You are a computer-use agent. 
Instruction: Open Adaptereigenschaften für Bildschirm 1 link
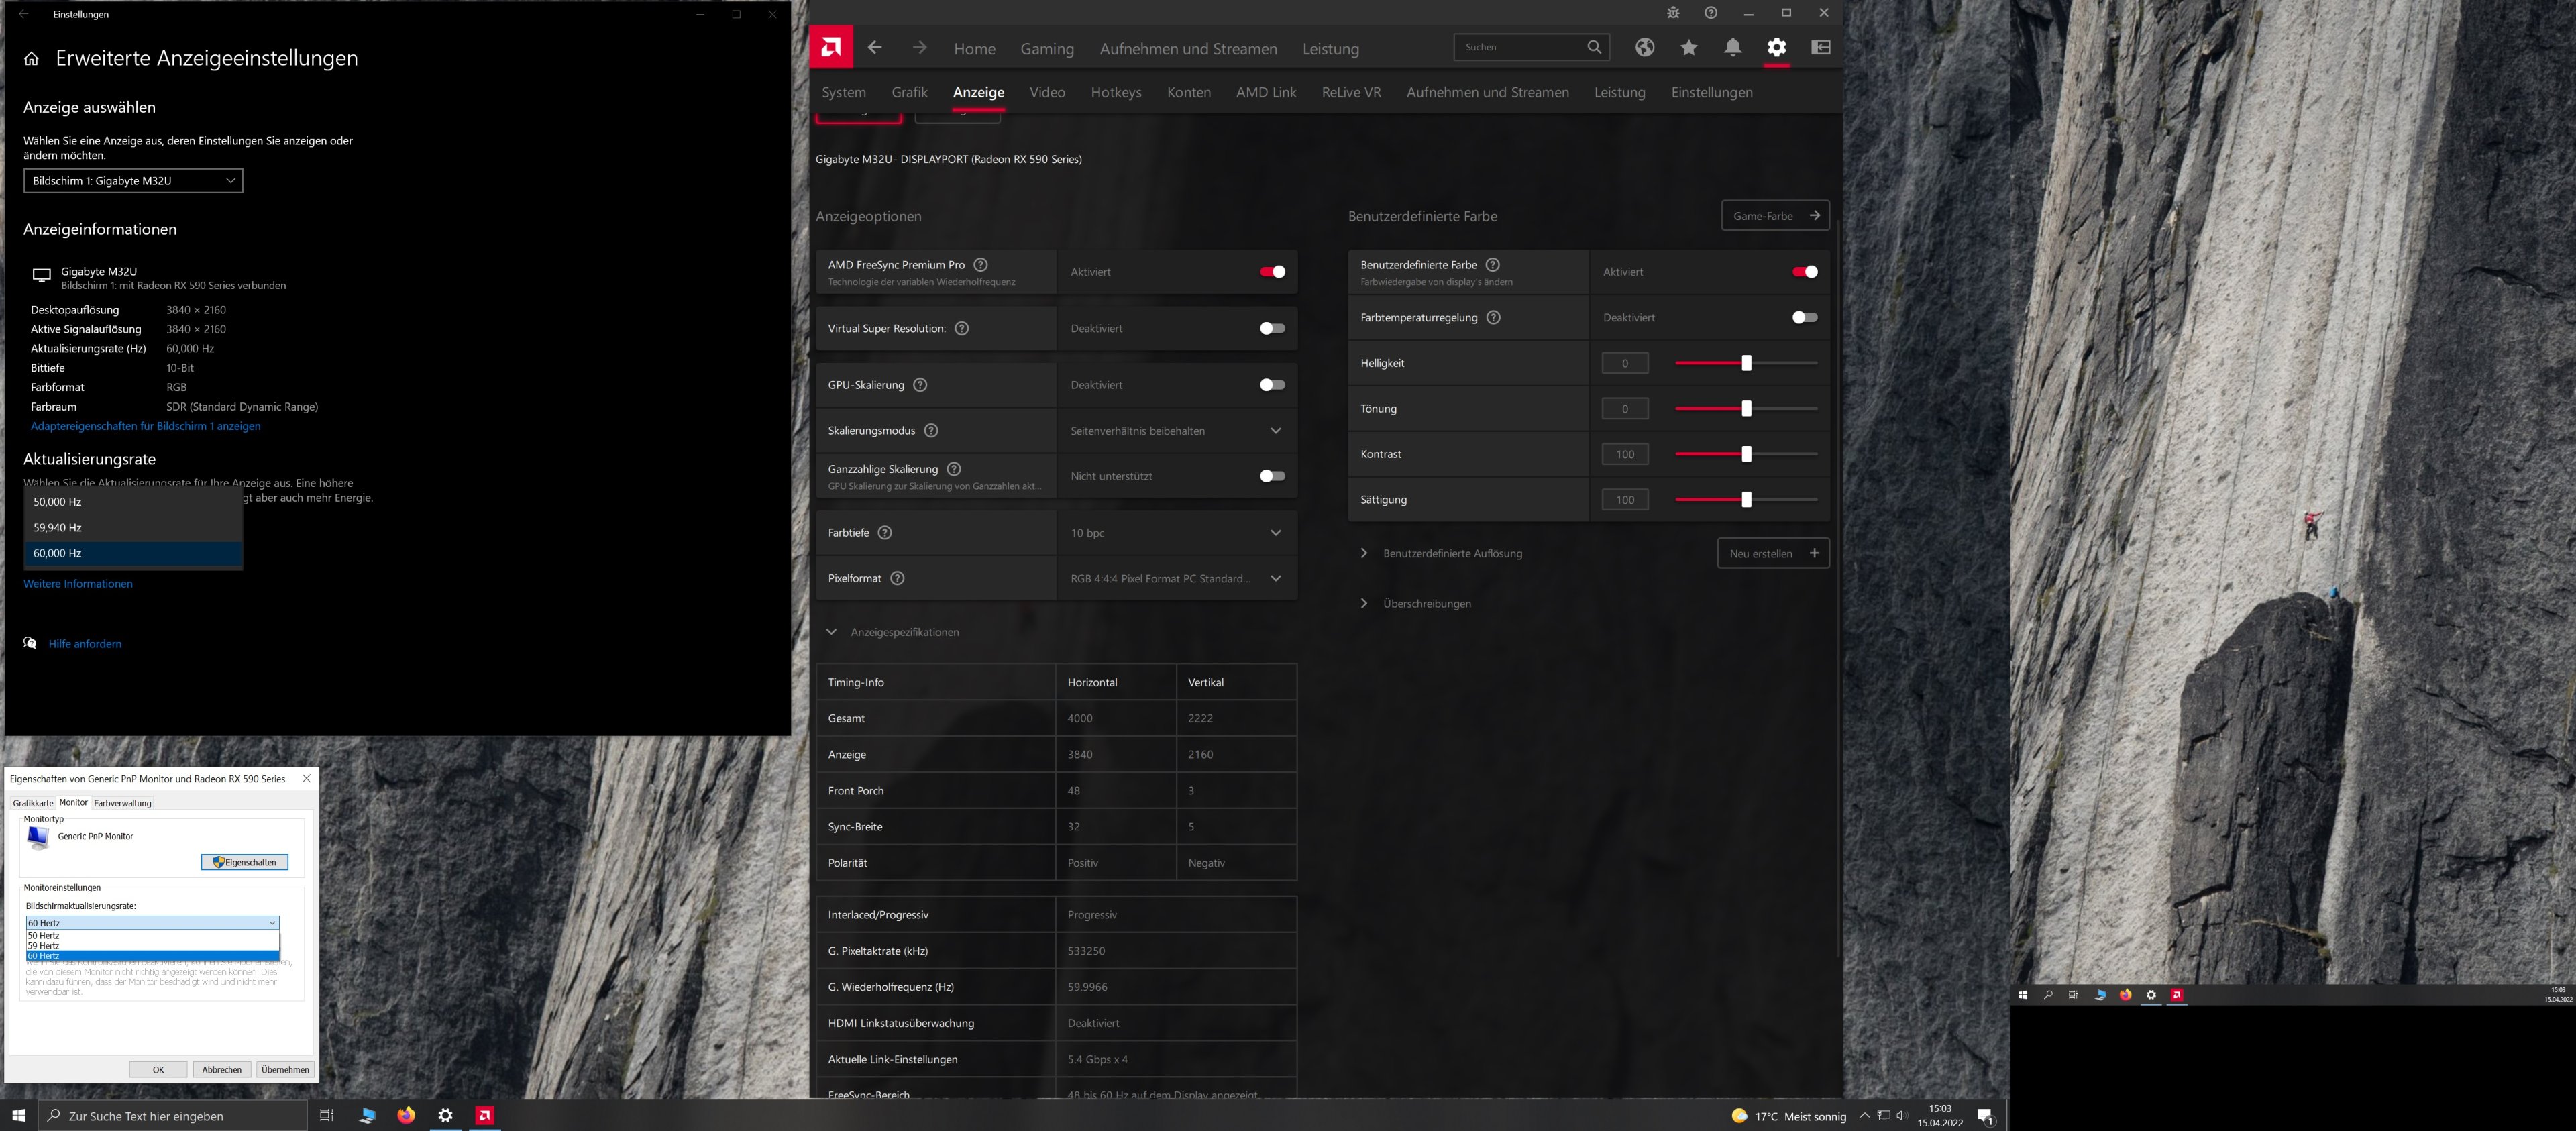pos(145,426)
